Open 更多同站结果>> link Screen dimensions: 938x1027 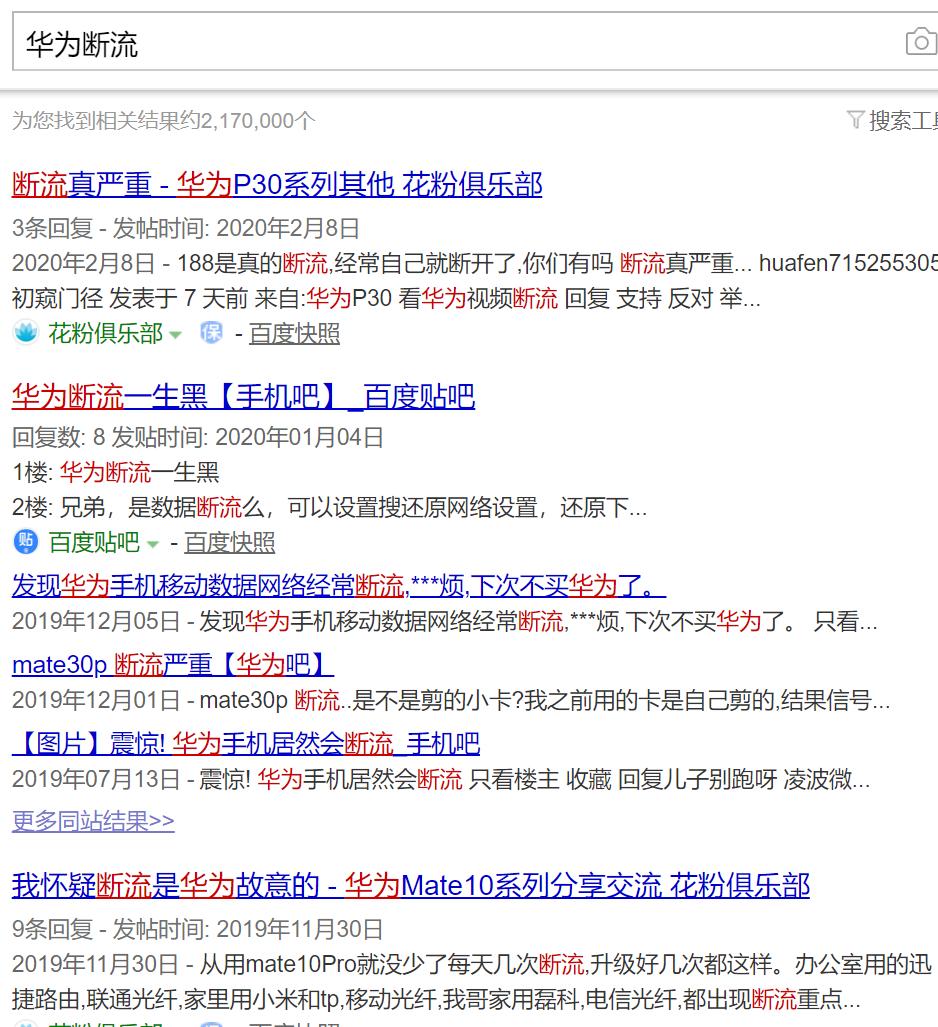pos(93,819)
